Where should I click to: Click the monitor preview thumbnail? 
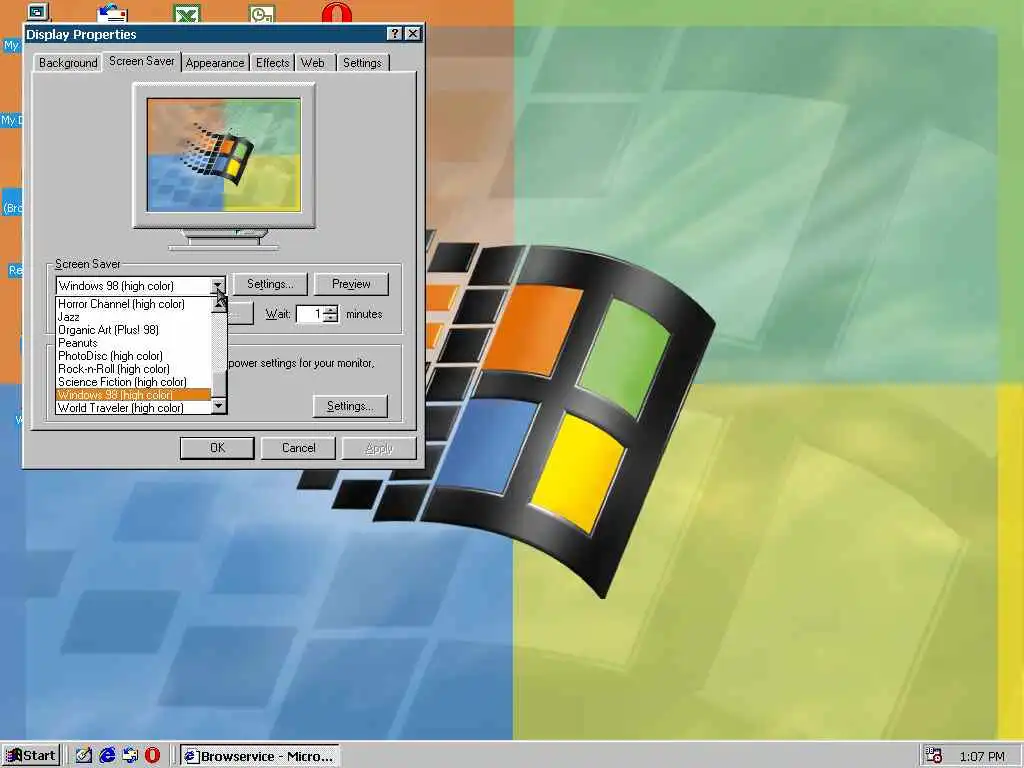tap(224, 155)
